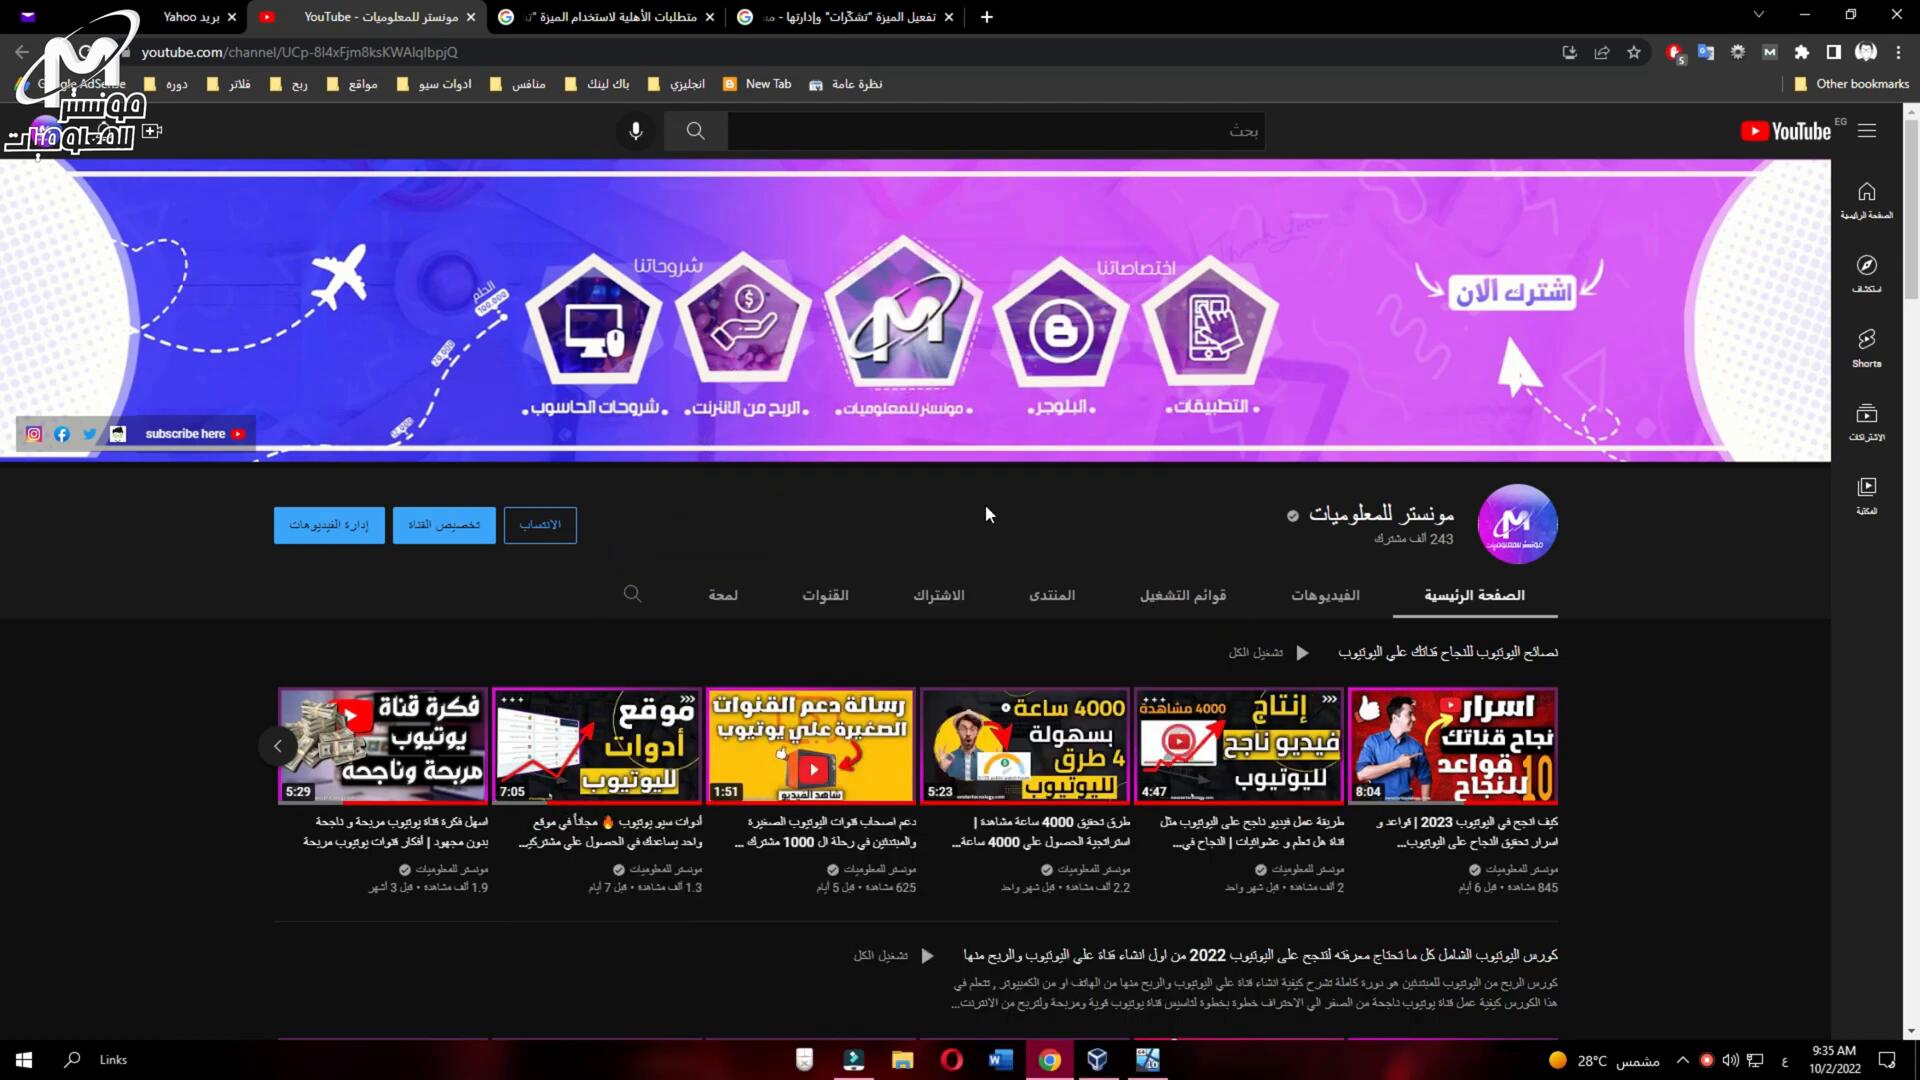Bookmark this page with star icon

(1634, 52)
